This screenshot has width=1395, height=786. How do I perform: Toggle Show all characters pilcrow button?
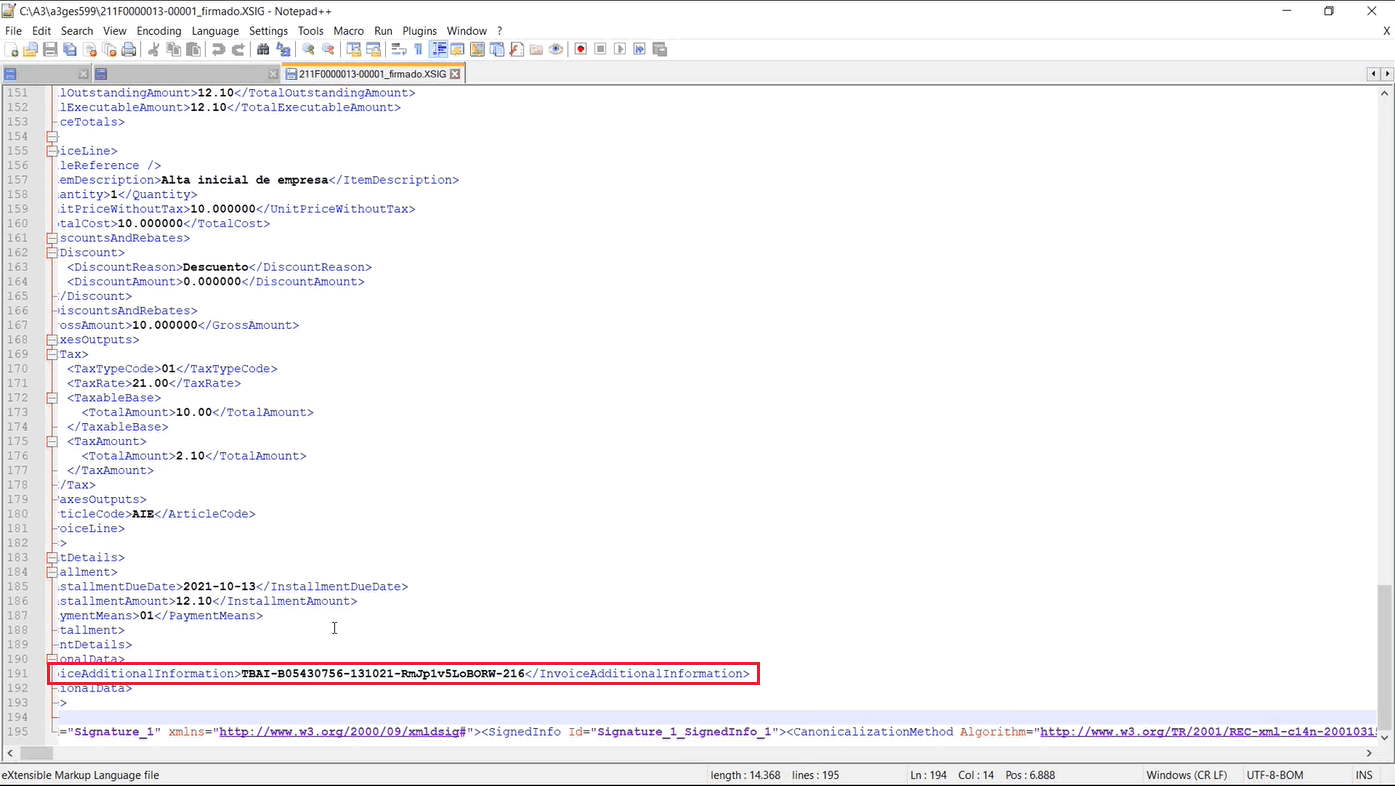click(418, 49)
